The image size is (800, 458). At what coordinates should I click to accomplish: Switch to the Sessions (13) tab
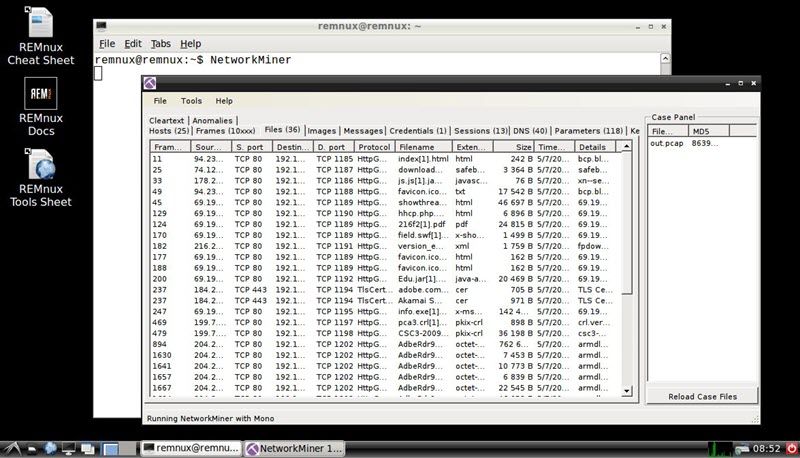(x=481, y=131)
